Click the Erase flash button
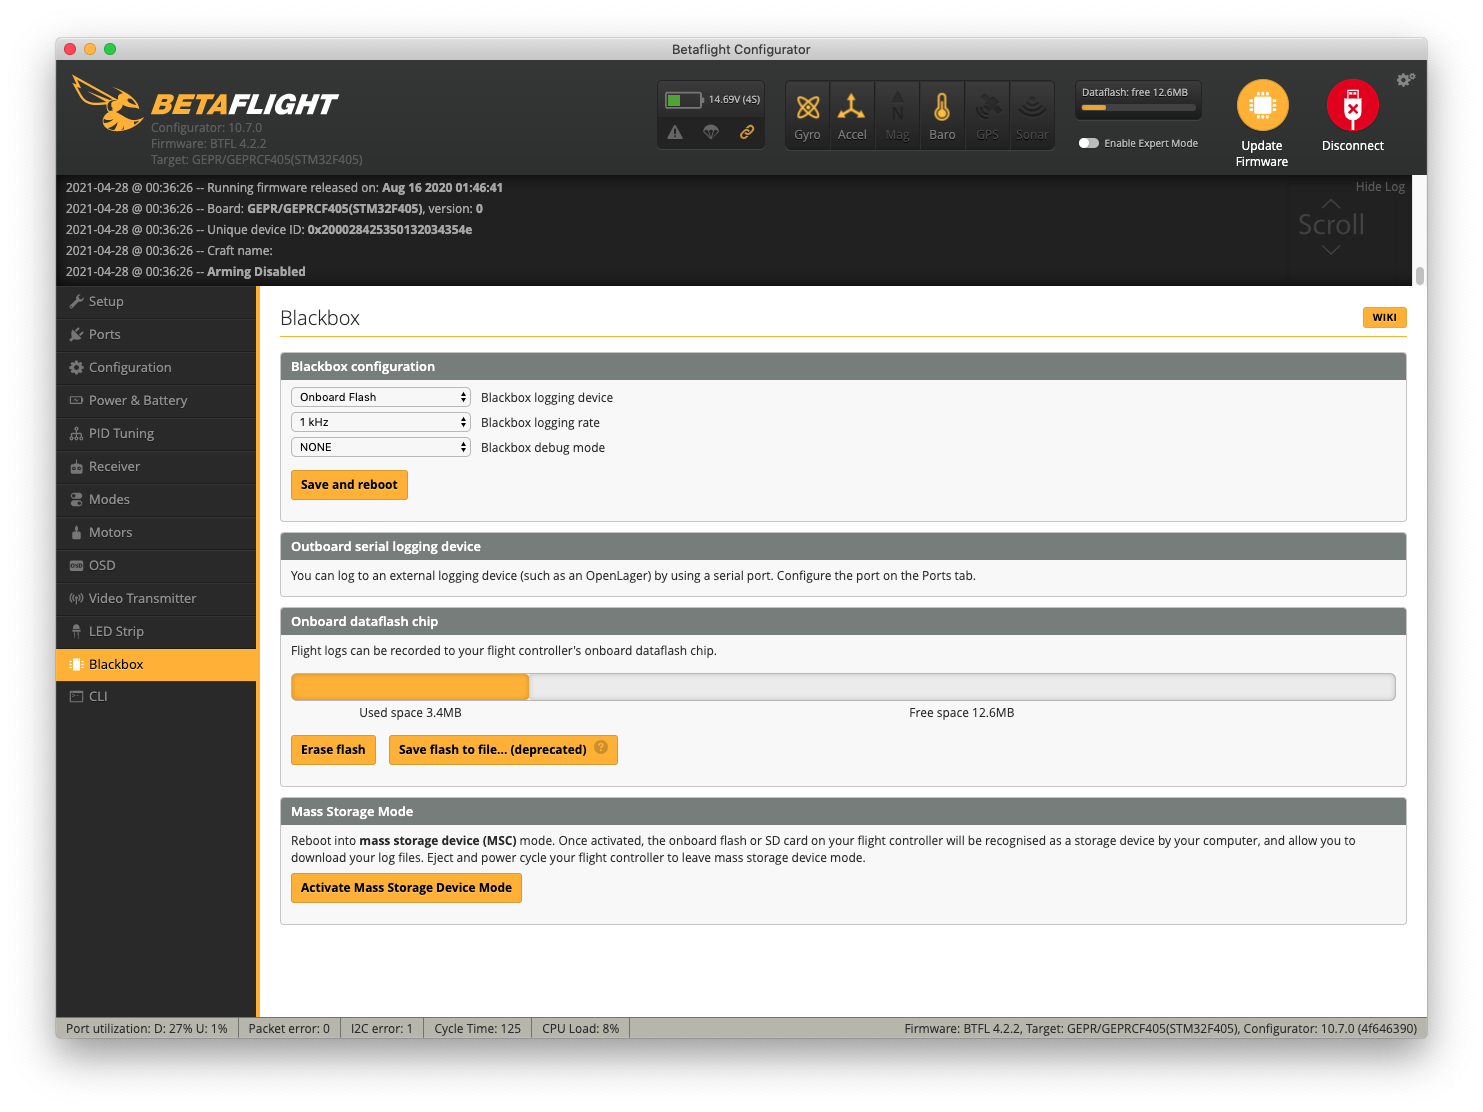This screenshot has height=1112, width=1483. 333,749
